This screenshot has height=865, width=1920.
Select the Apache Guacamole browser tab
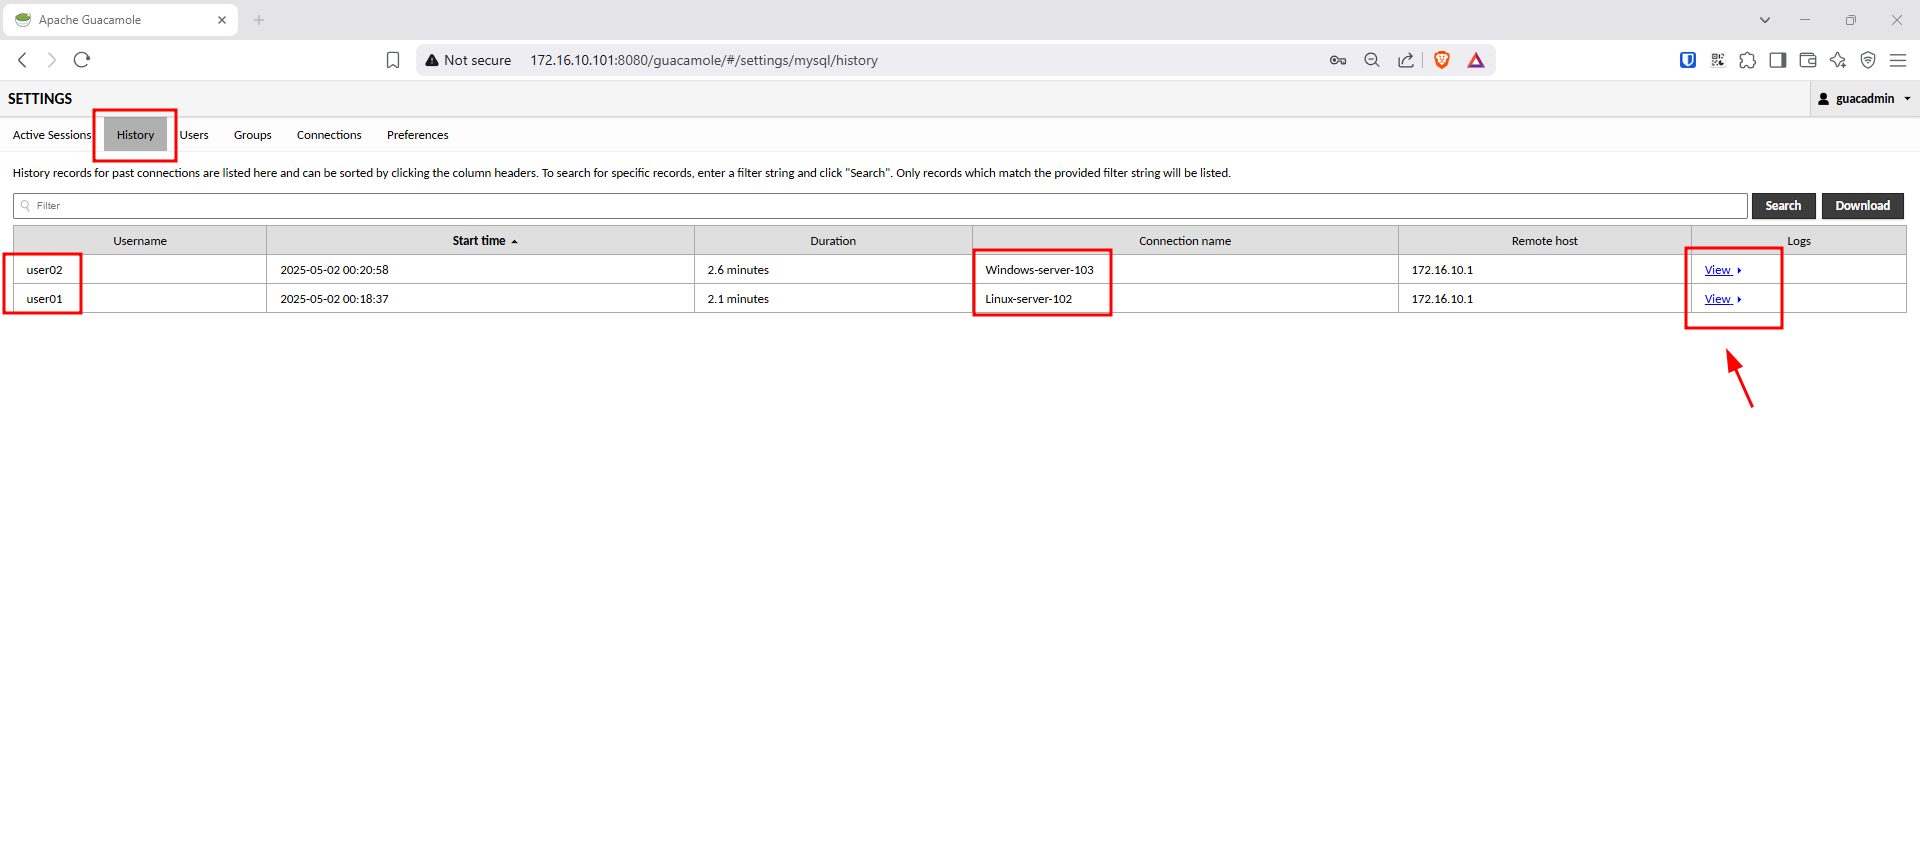[120, 20]
